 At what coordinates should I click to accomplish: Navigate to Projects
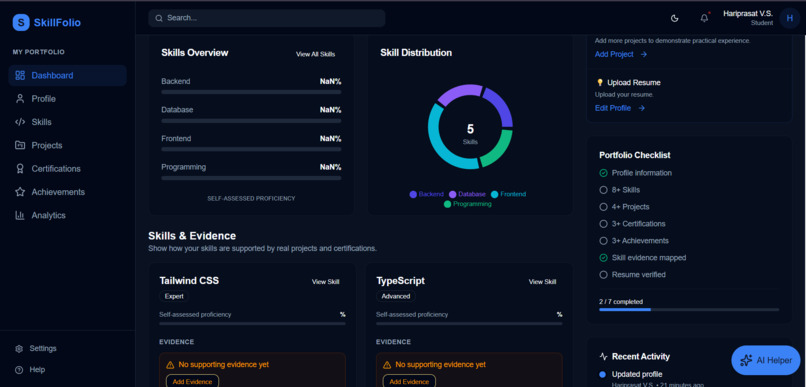(67, 145)
